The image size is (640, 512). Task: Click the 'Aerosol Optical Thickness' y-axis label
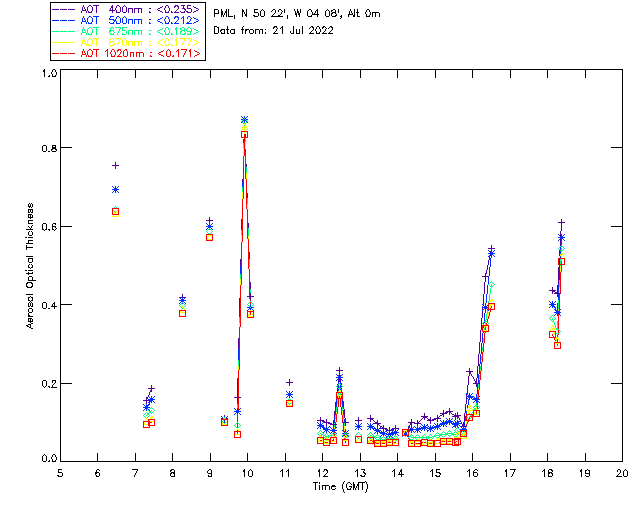30,266
